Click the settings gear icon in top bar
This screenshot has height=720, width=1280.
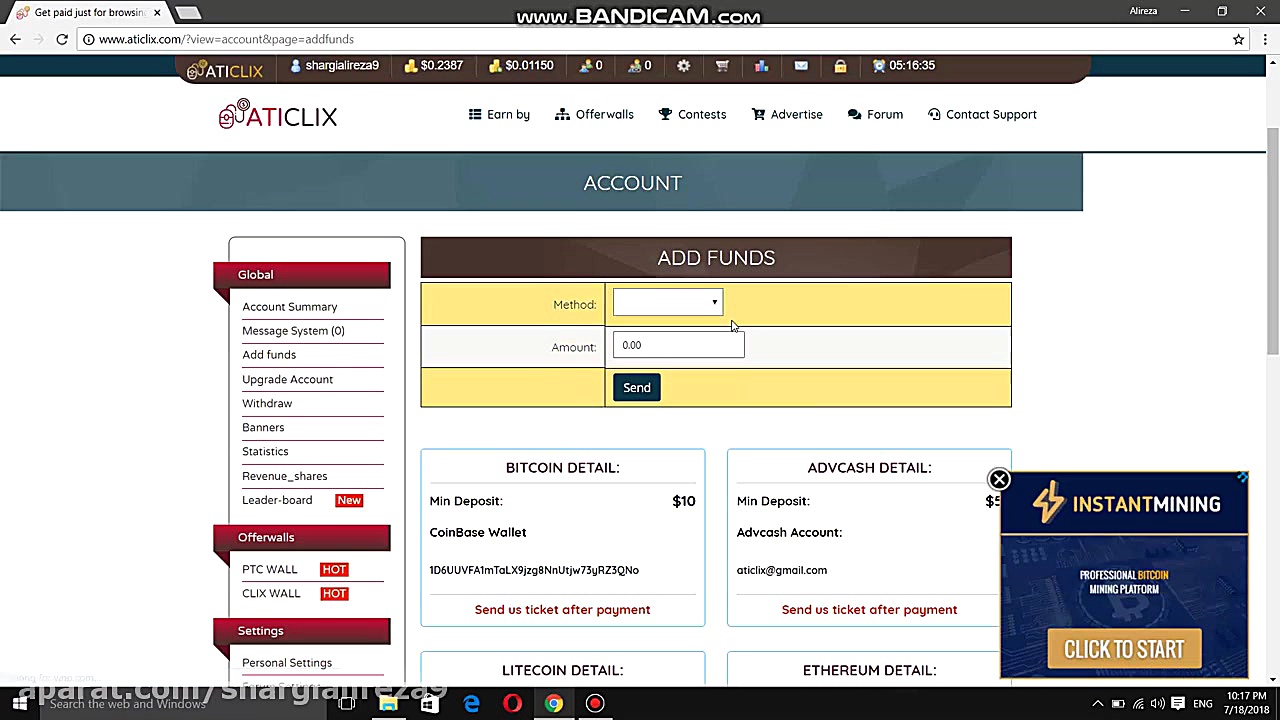(x=684, y=66)
